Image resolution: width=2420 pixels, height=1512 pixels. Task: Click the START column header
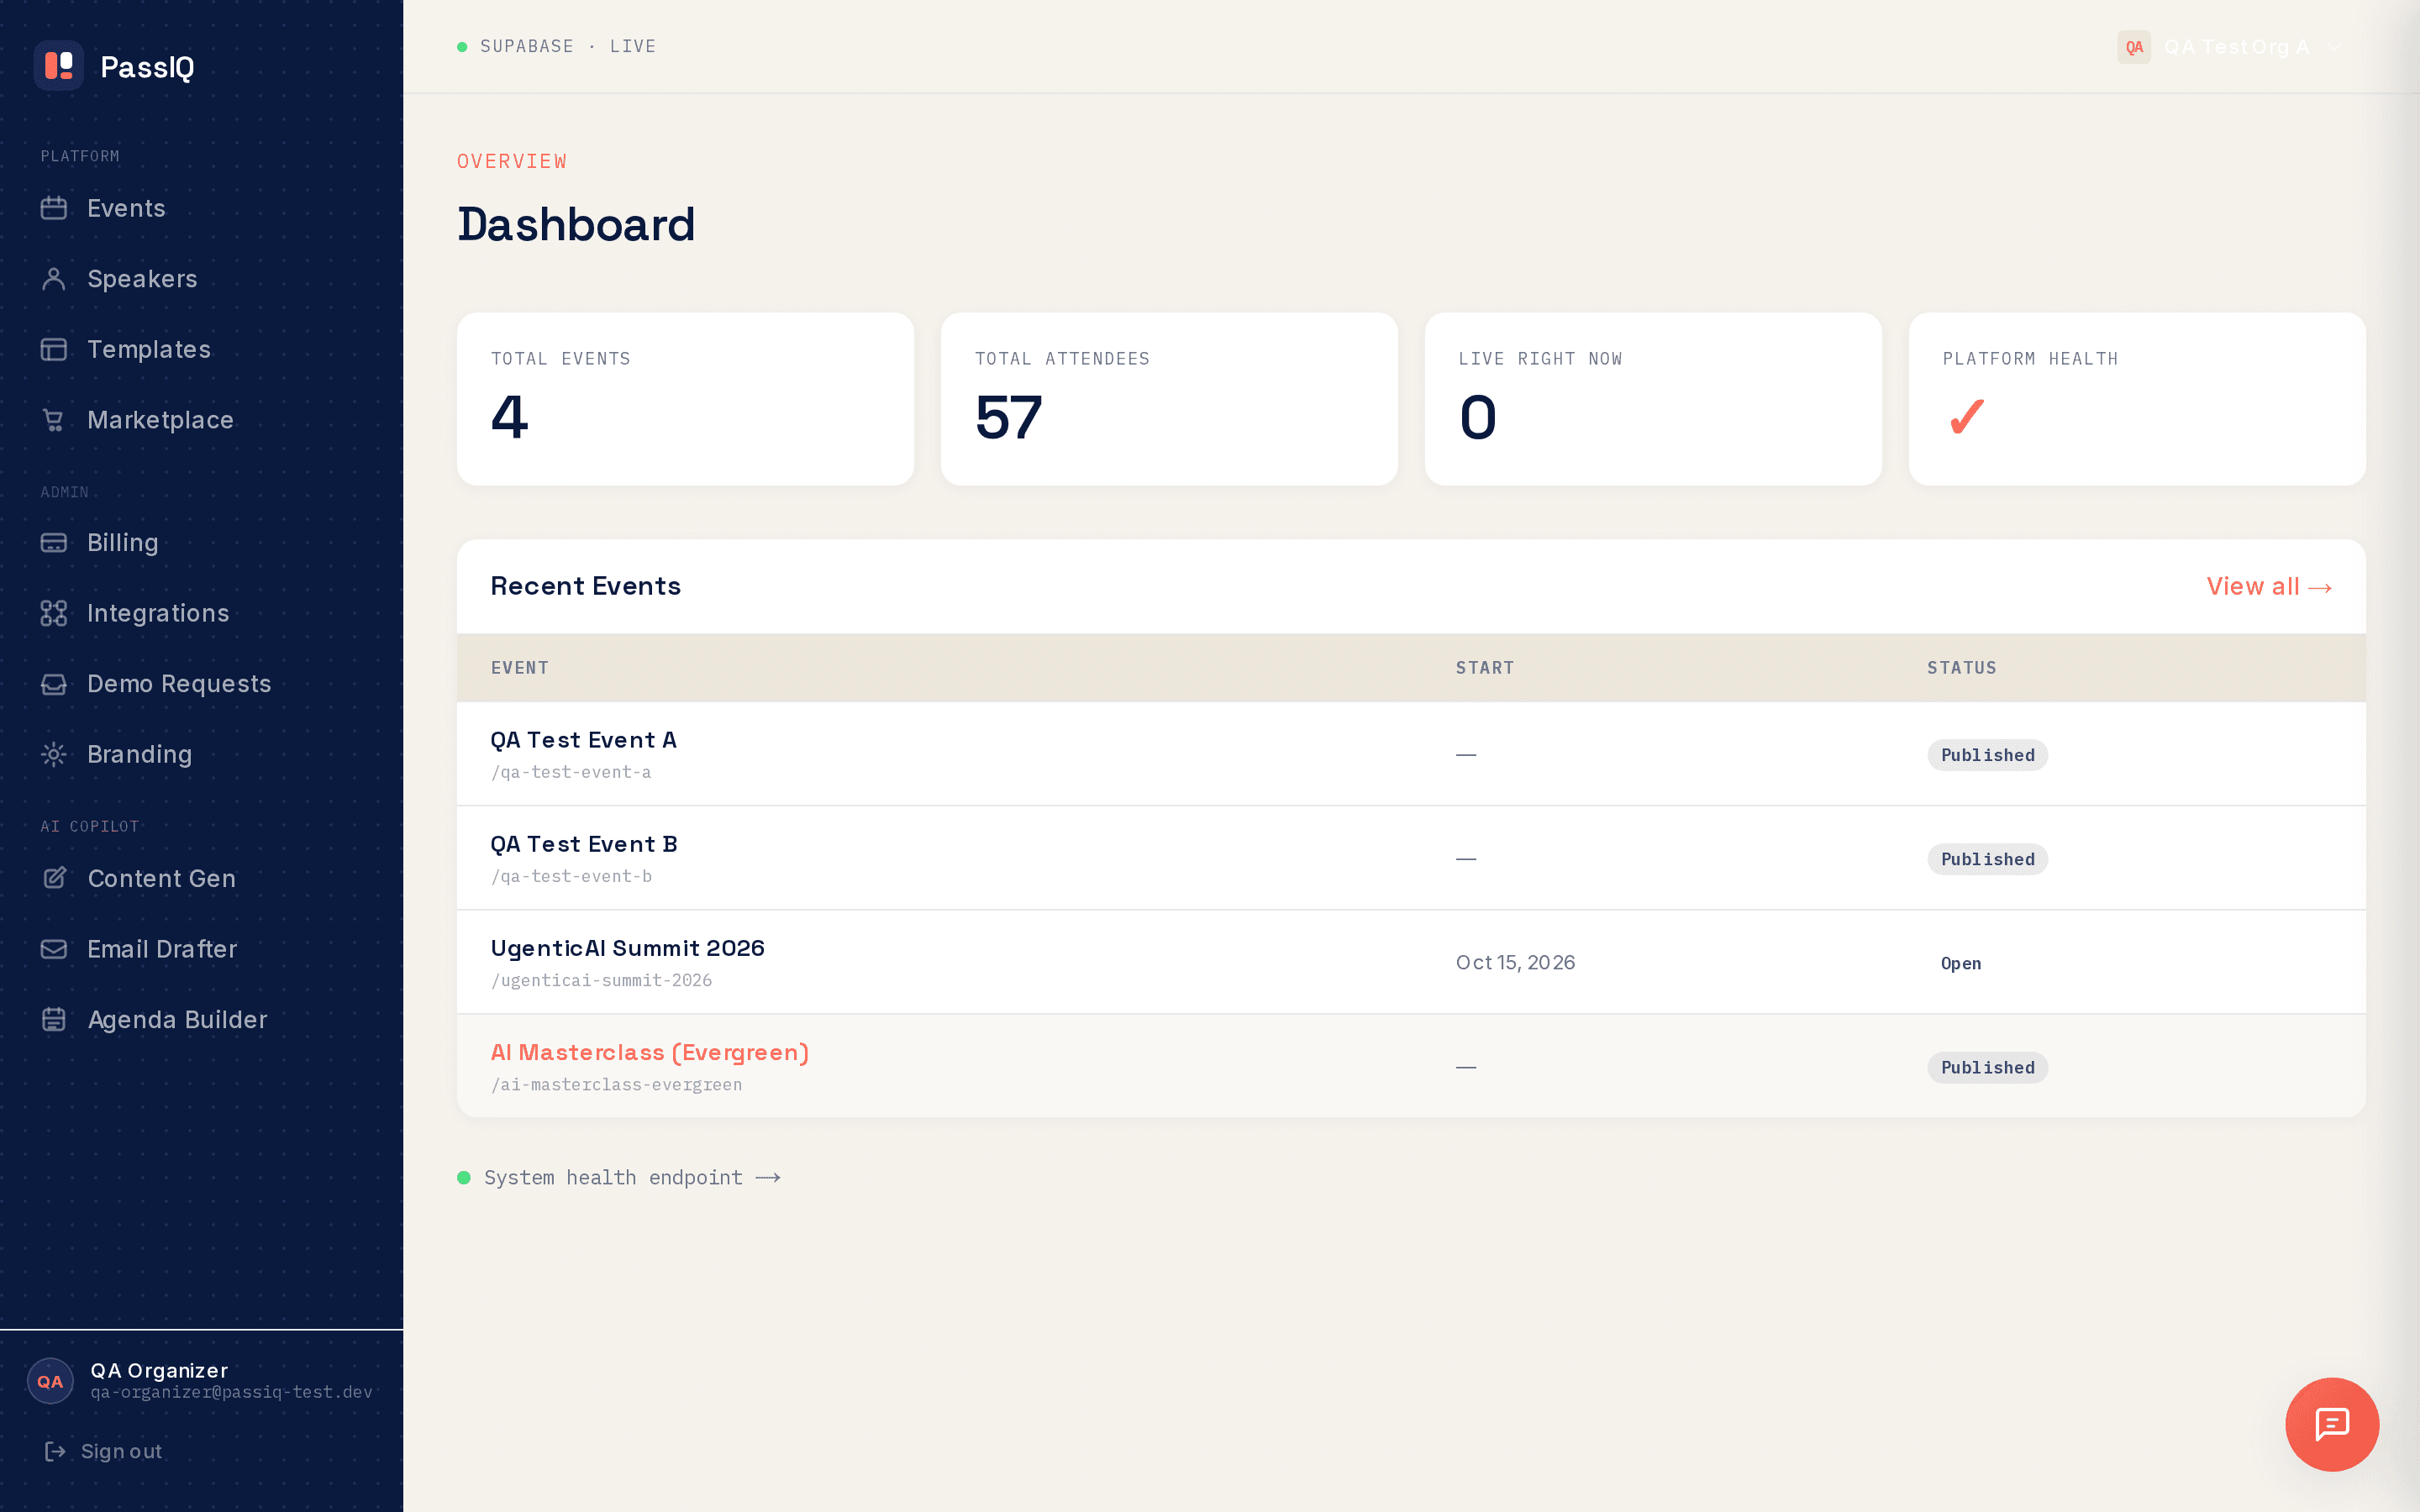(x=1485, y=667)
